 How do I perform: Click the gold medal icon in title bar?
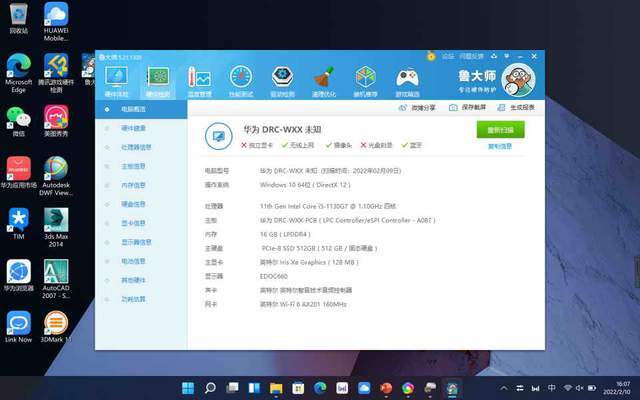[x=431, y=56]
